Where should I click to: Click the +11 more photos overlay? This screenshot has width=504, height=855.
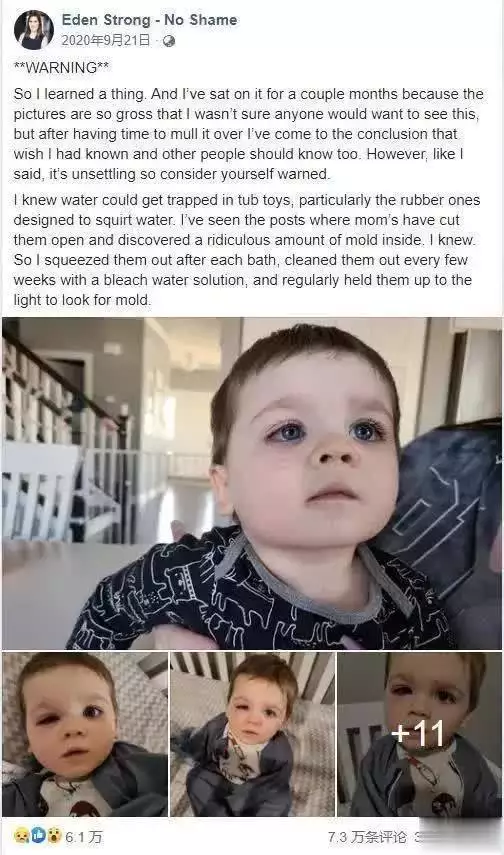pyautogui.click(x=419, y=734)
